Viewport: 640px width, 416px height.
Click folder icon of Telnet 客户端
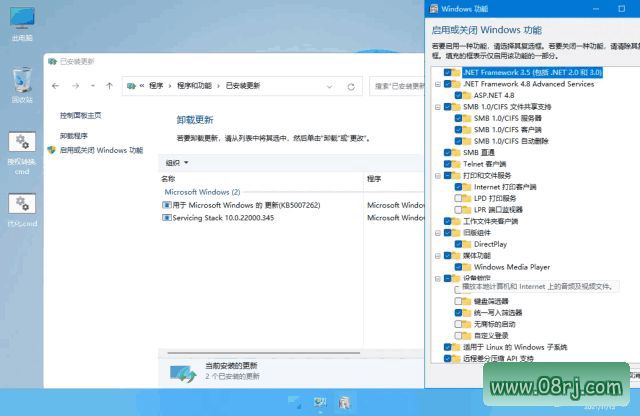(x=456, y=164)
